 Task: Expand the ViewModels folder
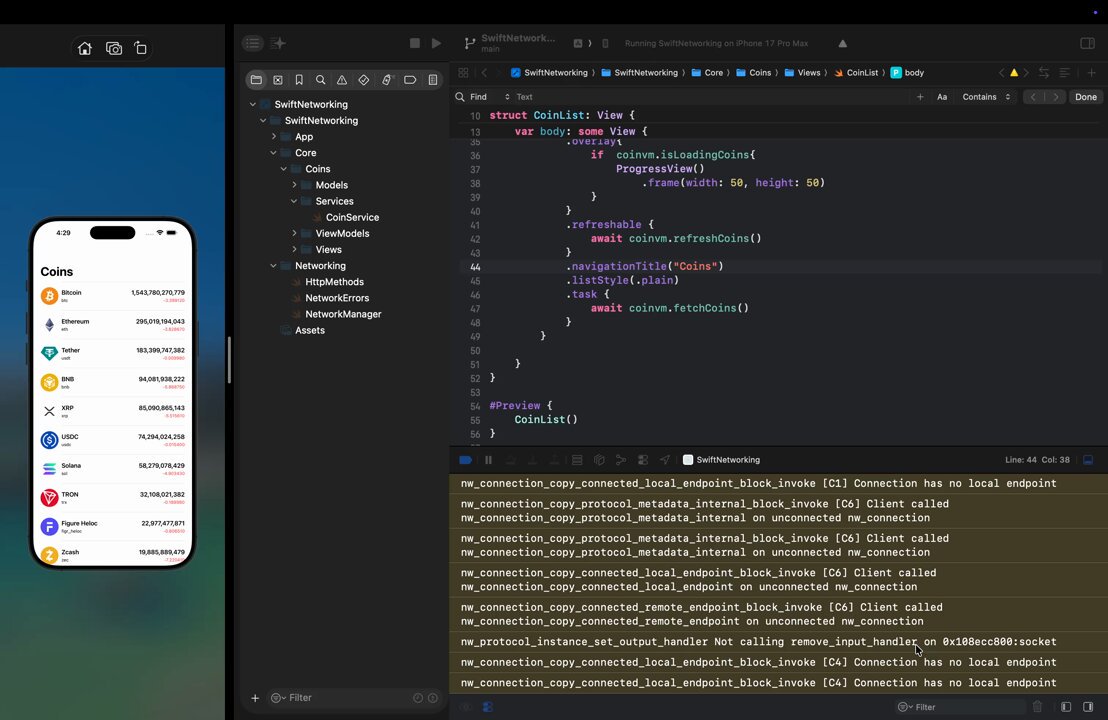(294, 233)
